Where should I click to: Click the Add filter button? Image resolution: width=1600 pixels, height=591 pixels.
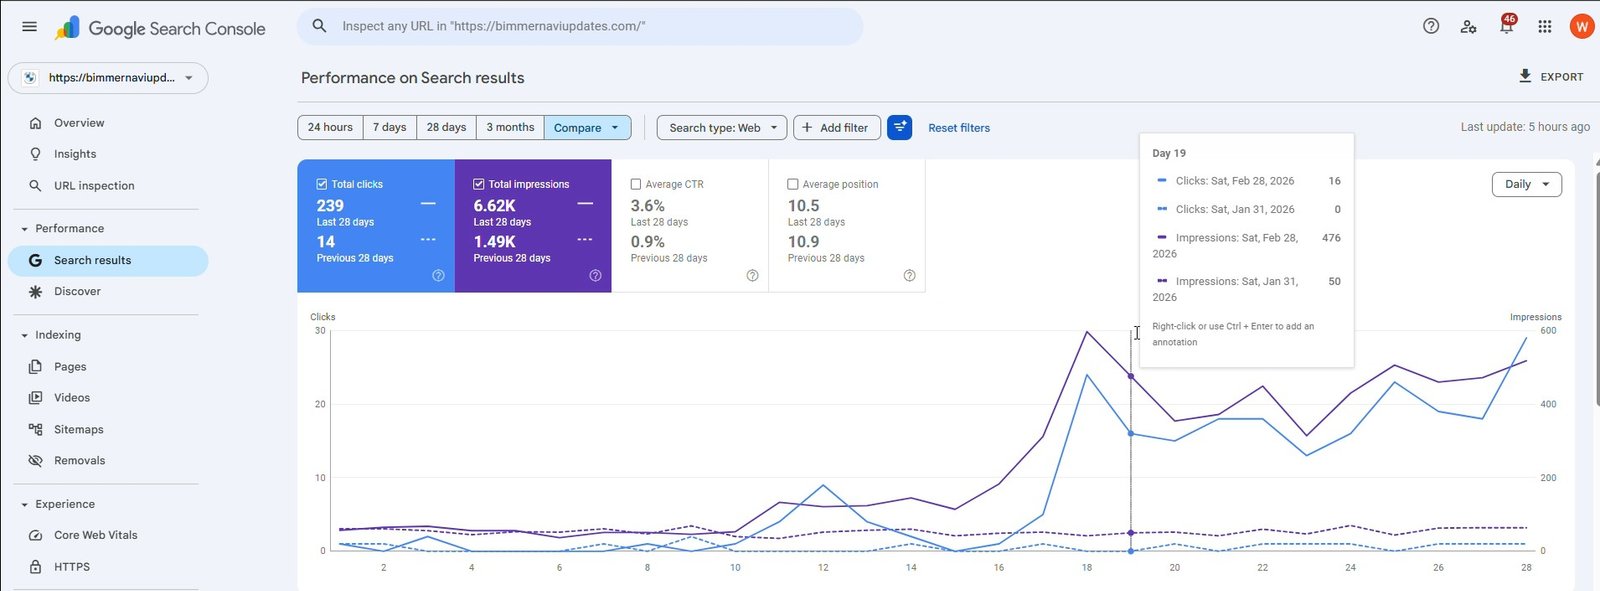coord(837,127)
